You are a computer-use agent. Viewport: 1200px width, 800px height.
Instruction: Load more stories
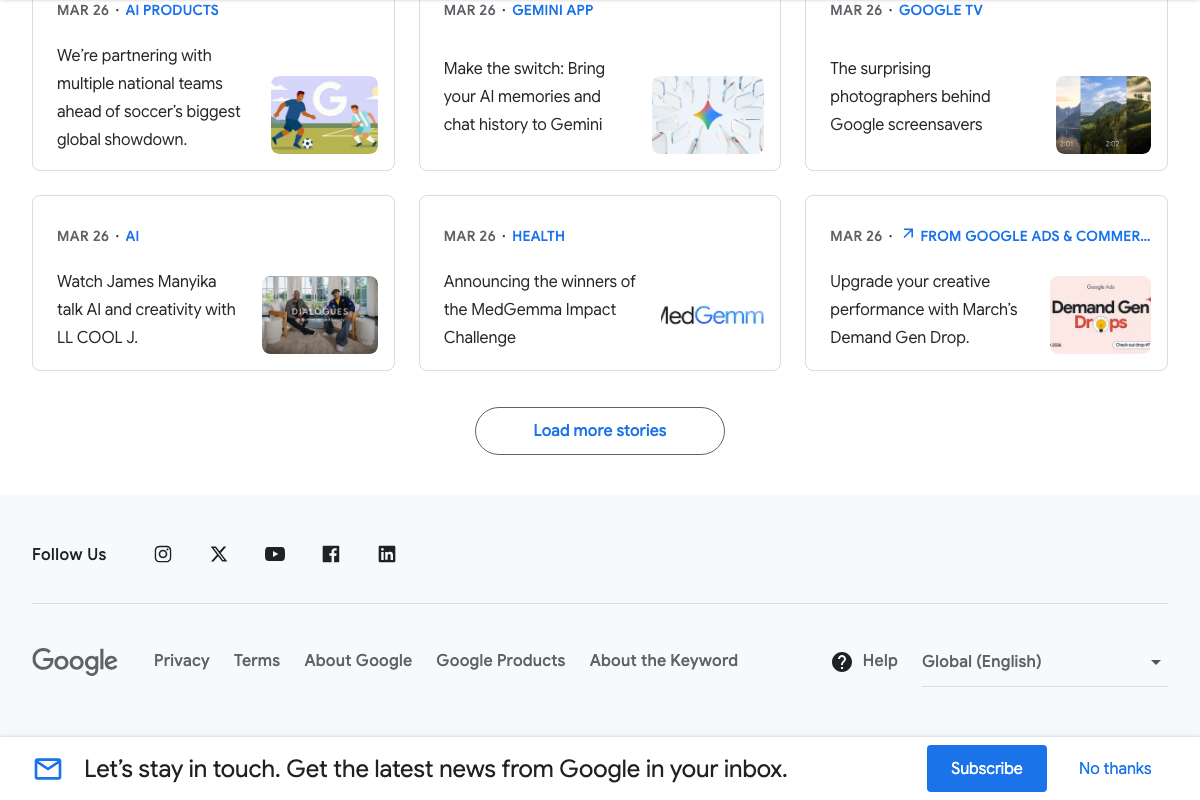(600, 431)
